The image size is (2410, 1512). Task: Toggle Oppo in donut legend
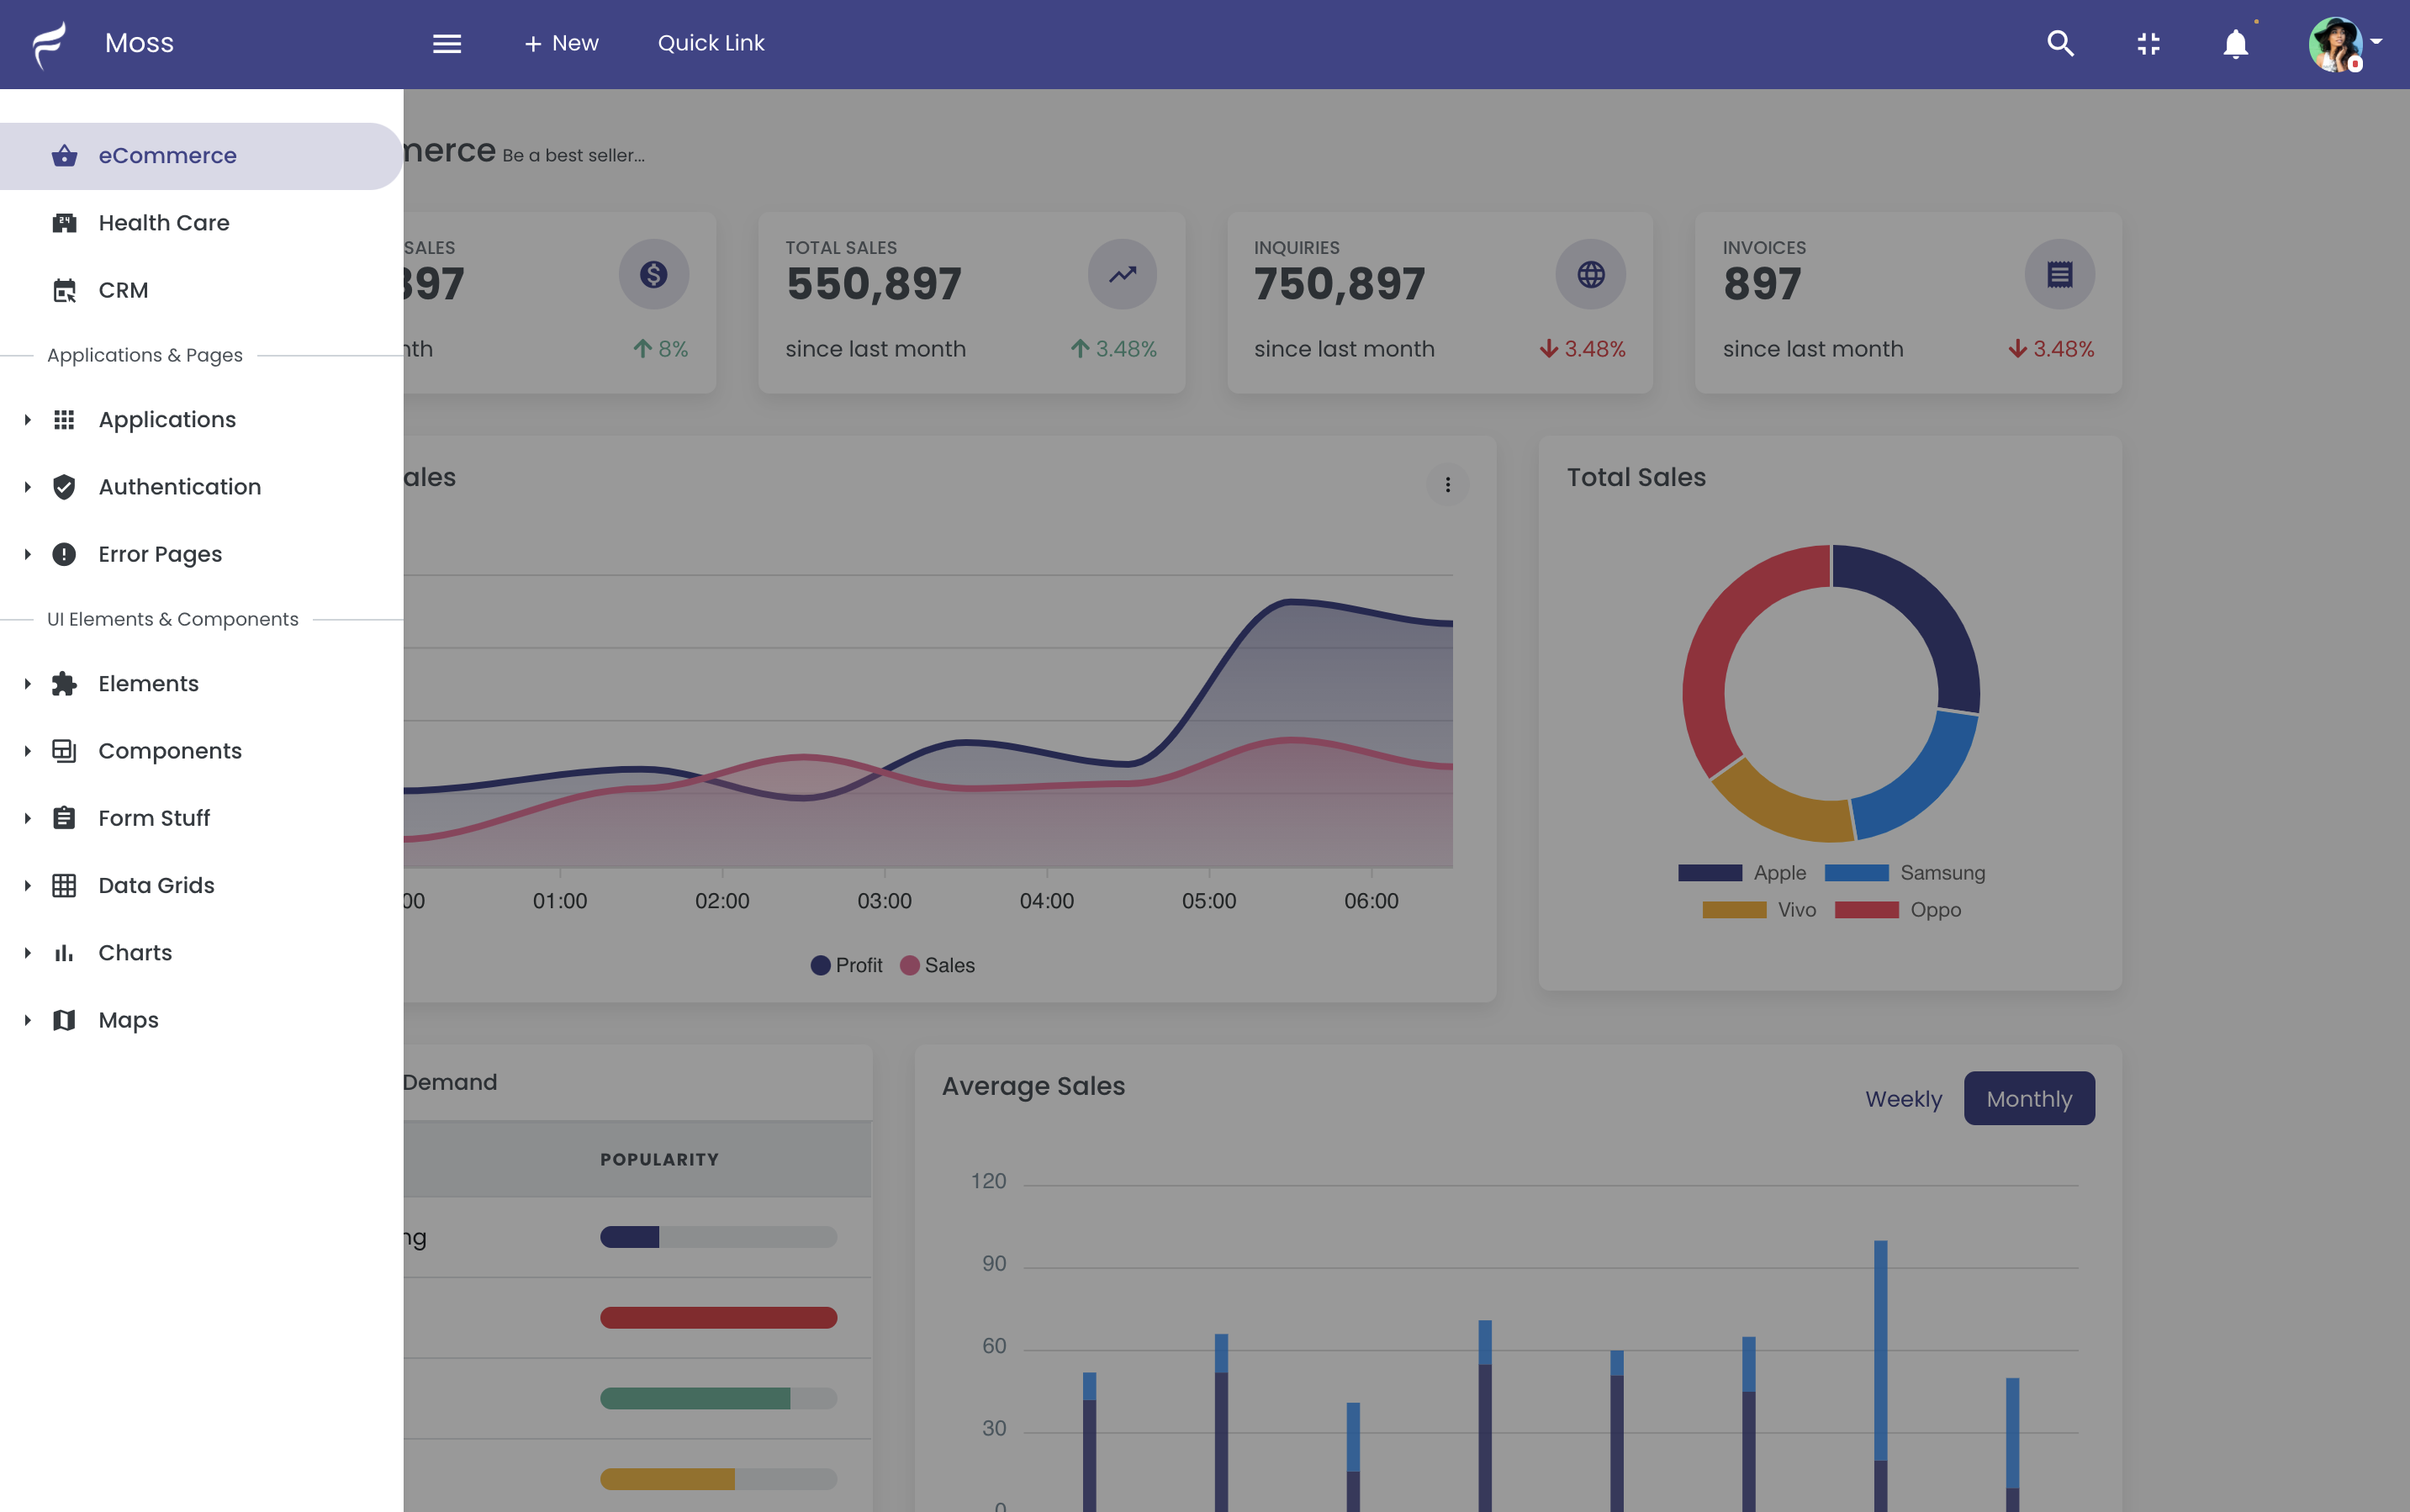click(x=1898, y=910)
